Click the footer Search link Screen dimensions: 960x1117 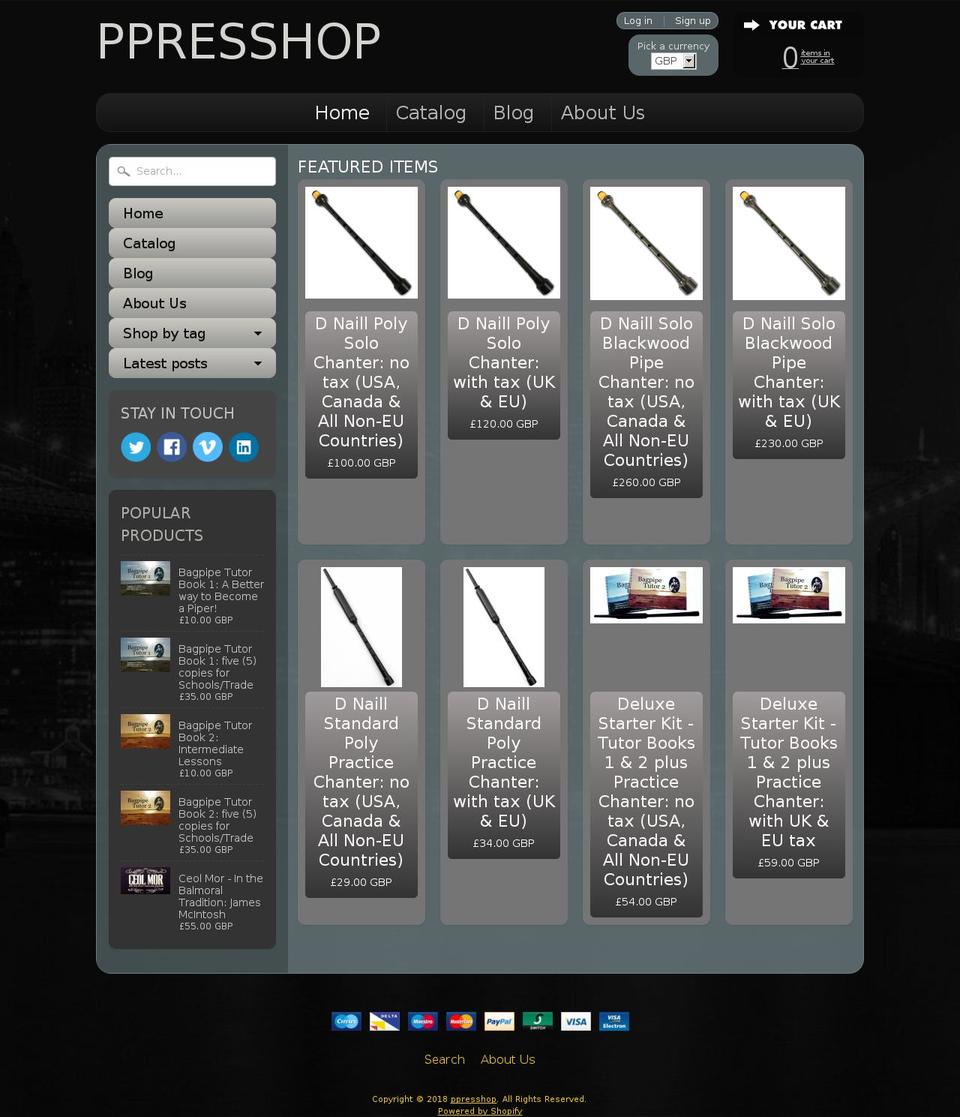pyautogui.click(x=444, y=1059)
